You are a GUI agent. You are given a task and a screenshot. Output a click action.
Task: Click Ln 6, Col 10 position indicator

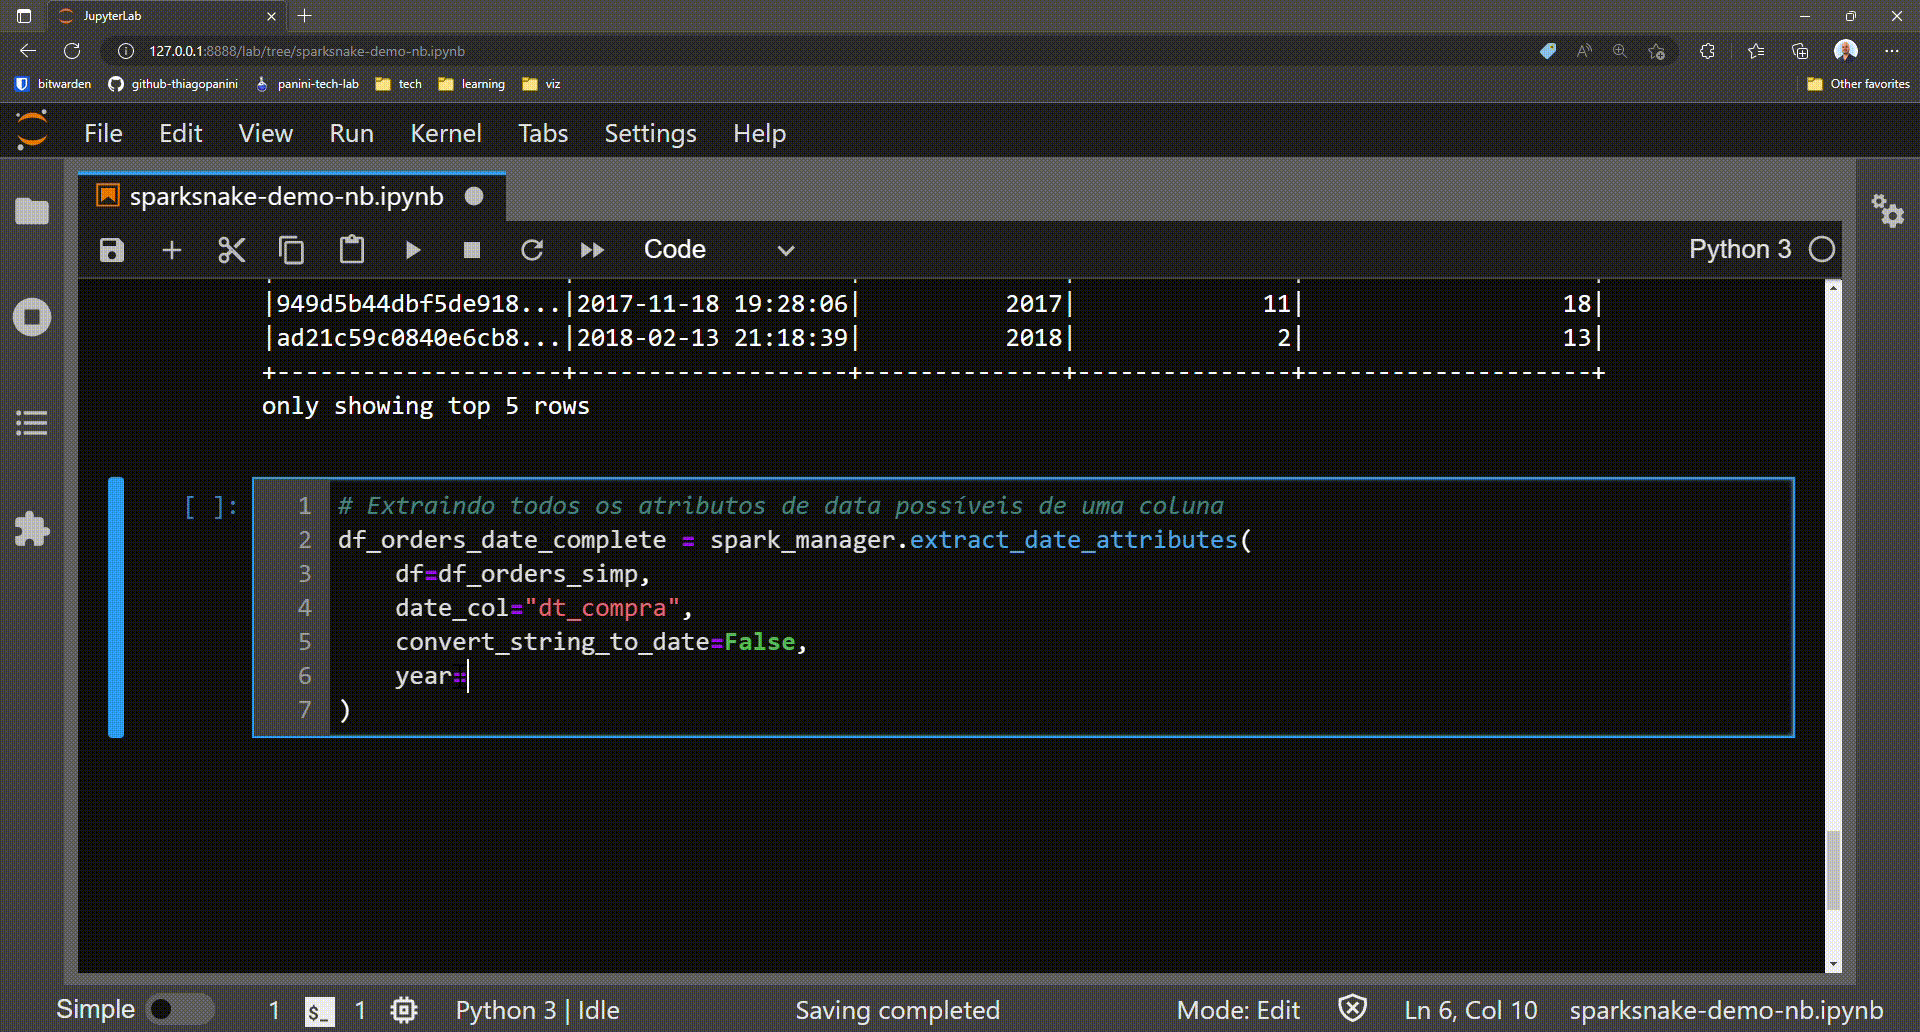coord(1470,1010)
